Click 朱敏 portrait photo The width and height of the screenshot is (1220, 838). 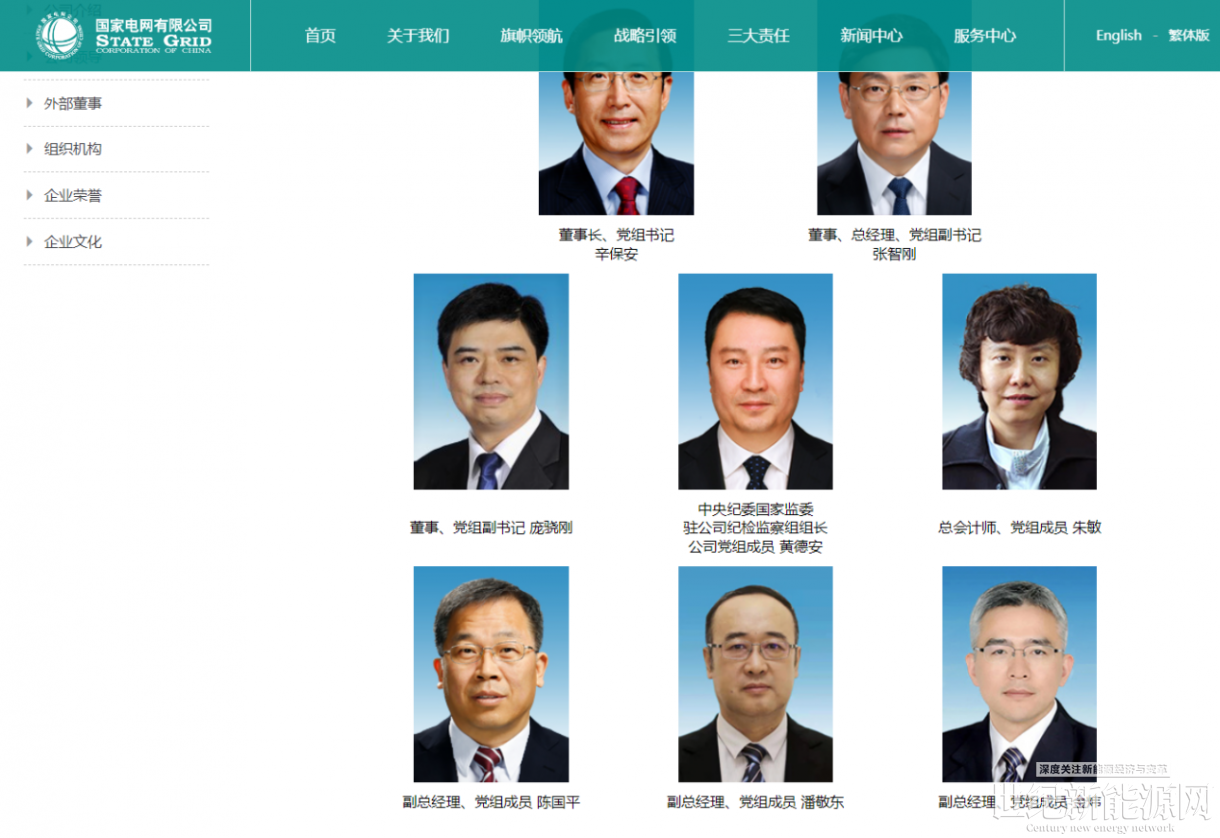pos(1019,382)
